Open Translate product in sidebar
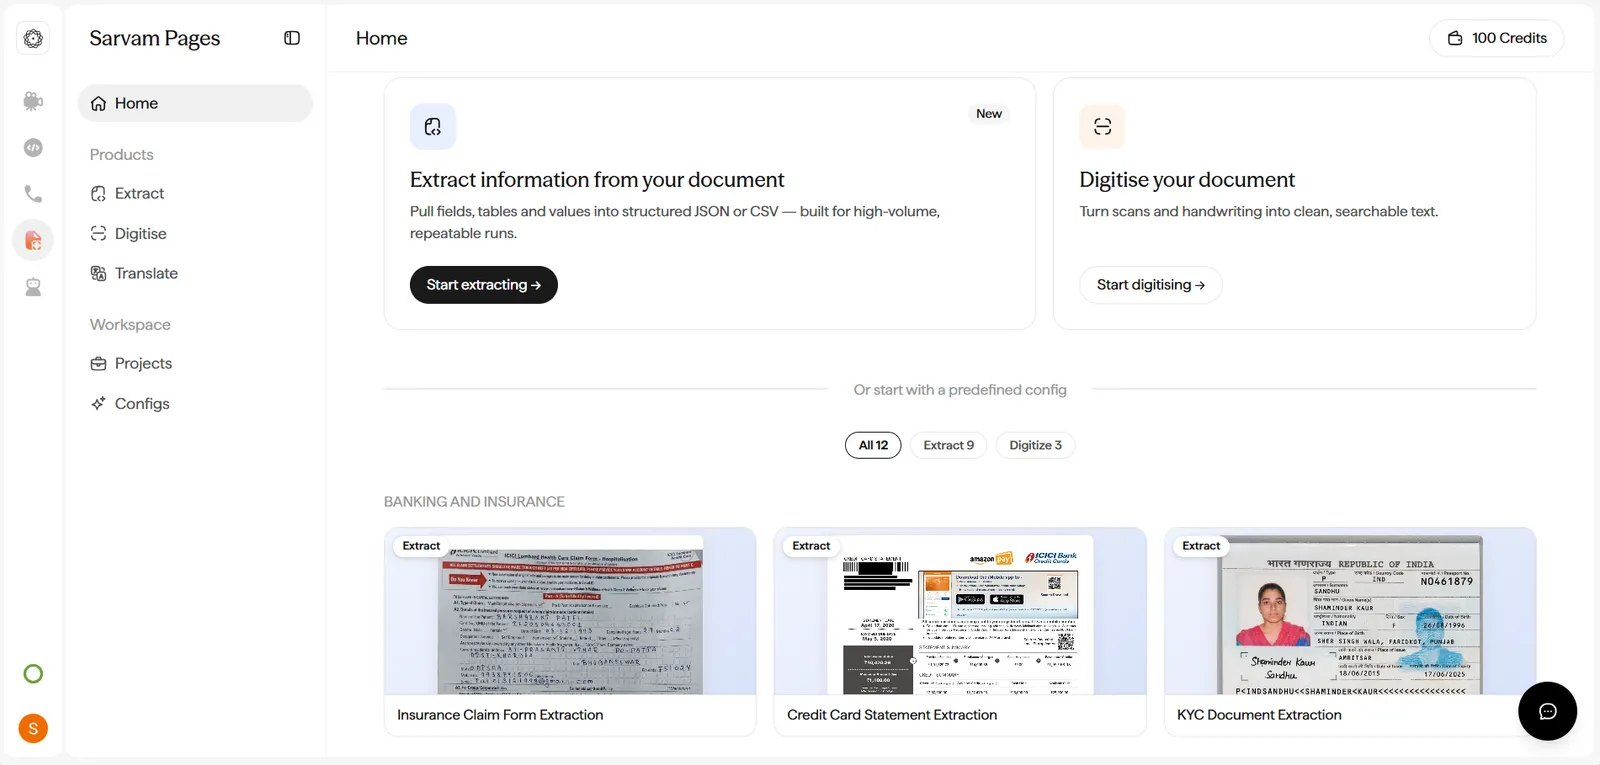 [x=195, y=274]
